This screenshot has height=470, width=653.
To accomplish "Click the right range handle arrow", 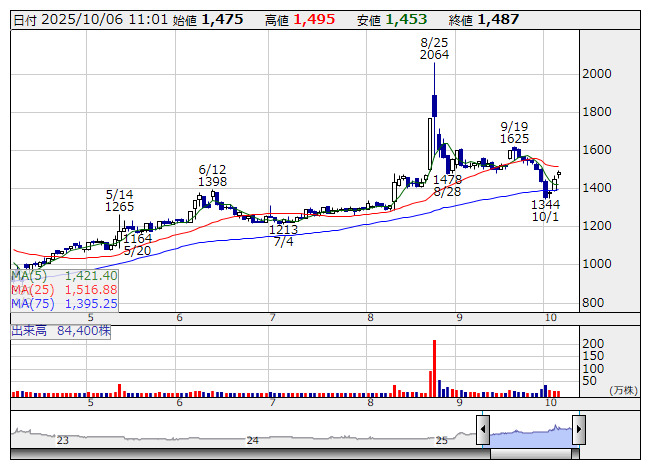I will [x=579, y=430].
